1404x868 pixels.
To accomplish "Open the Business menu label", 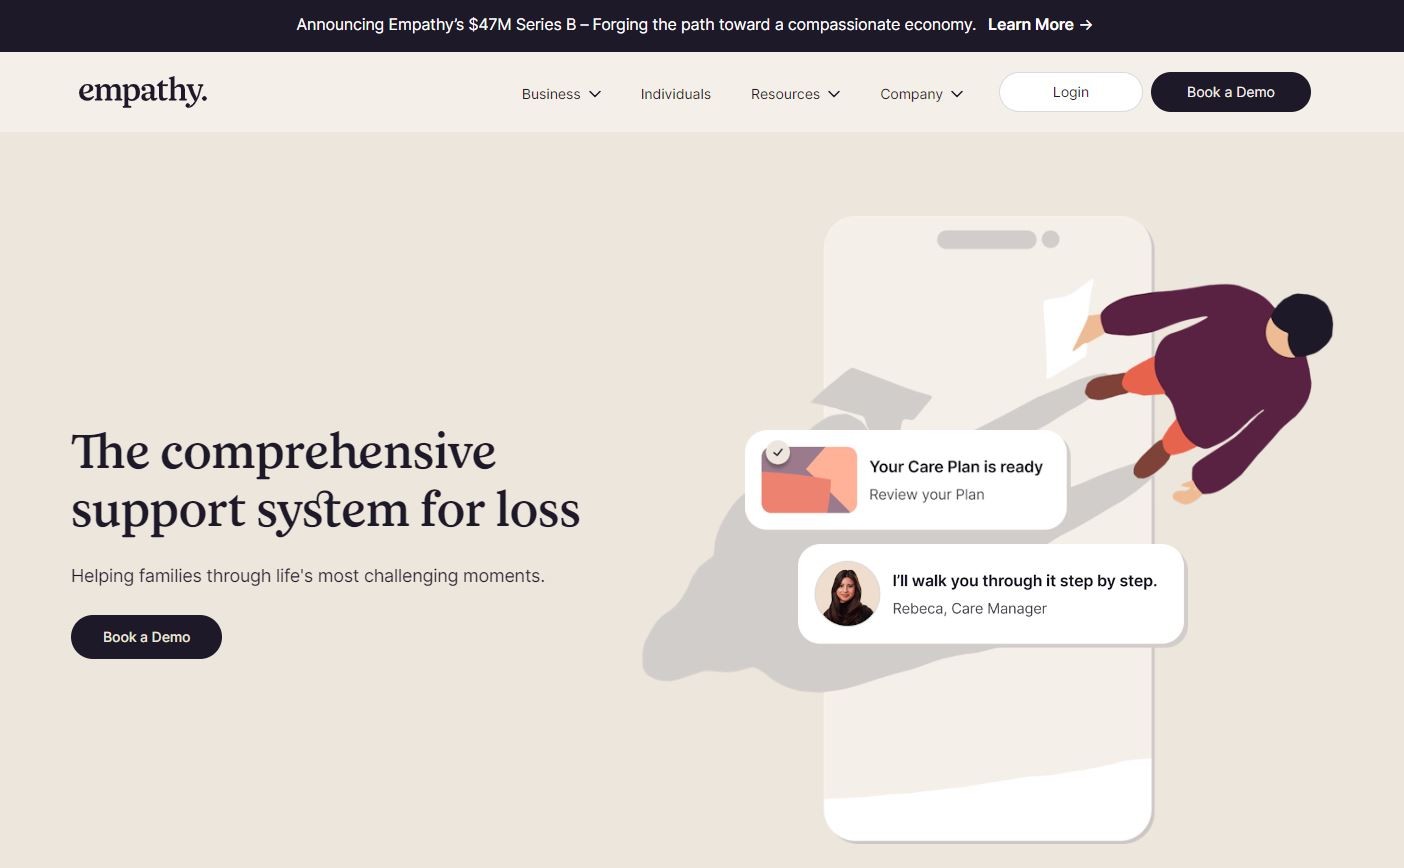I will 551,94.
